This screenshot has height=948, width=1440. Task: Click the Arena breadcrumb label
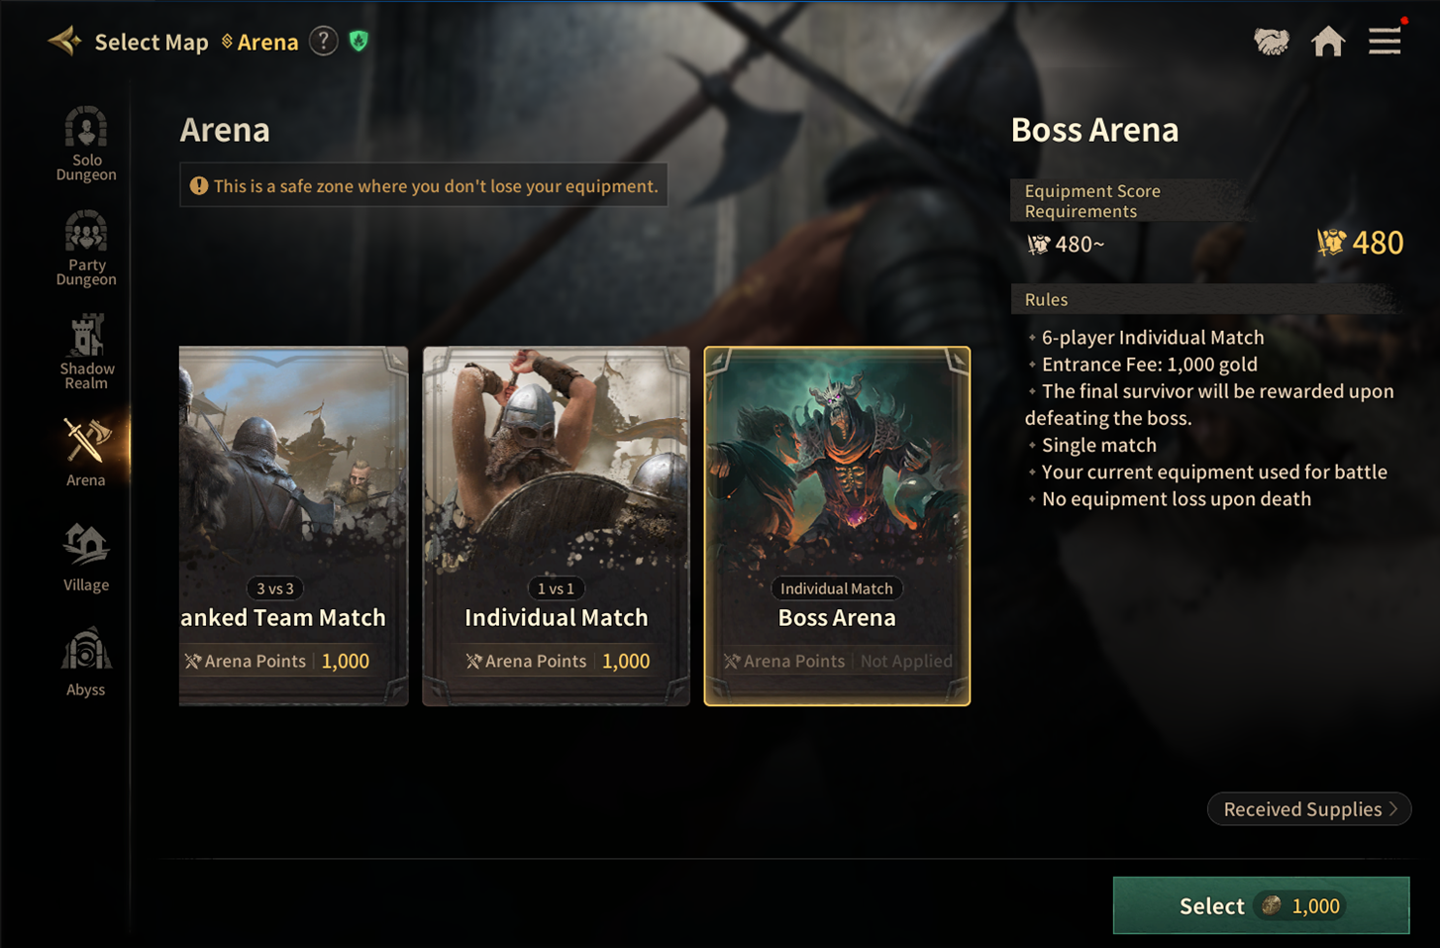point(267,42)
